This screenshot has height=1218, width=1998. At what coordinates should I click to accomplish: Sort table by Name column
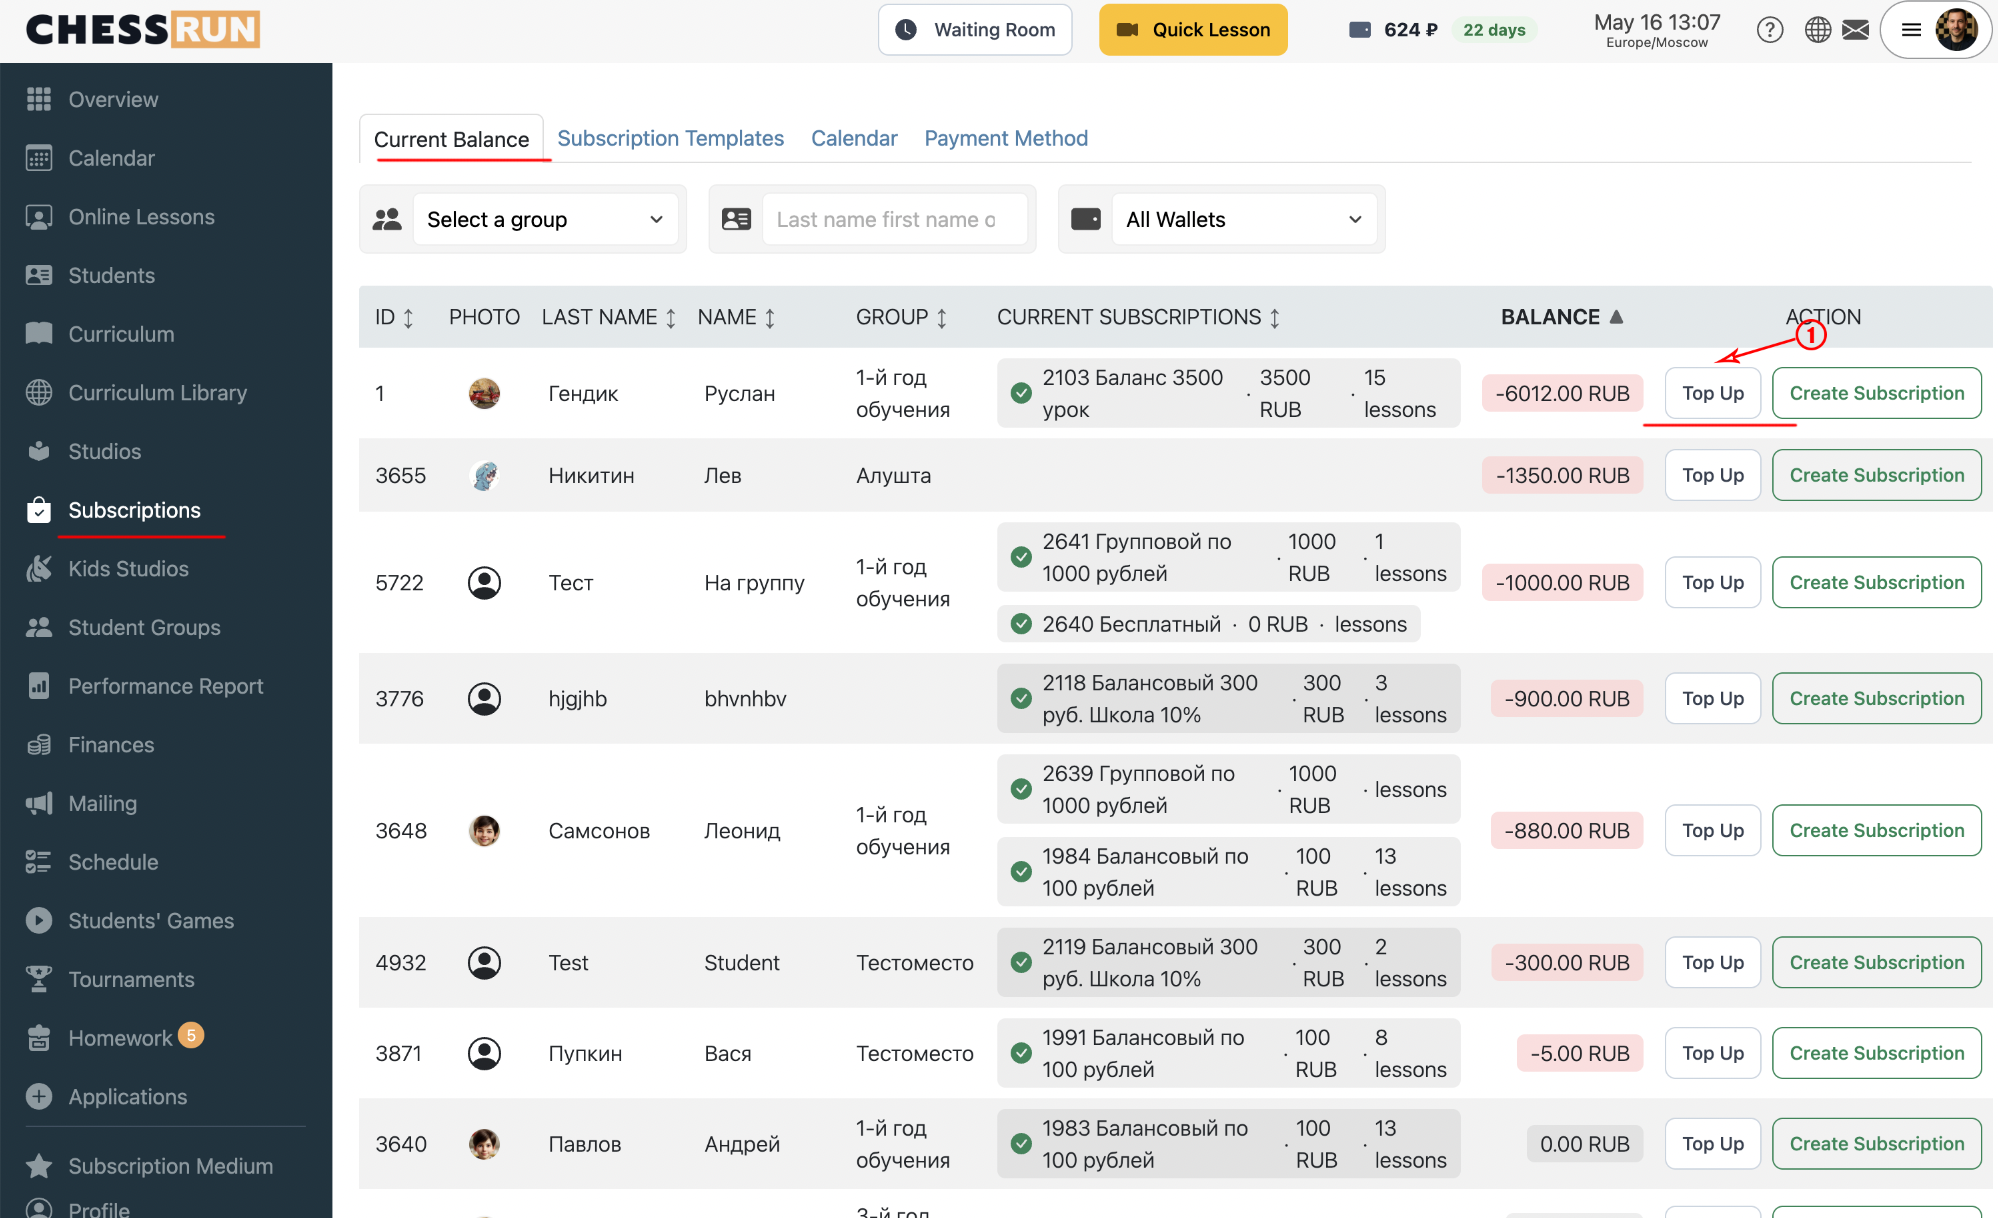tap(736, 317)
